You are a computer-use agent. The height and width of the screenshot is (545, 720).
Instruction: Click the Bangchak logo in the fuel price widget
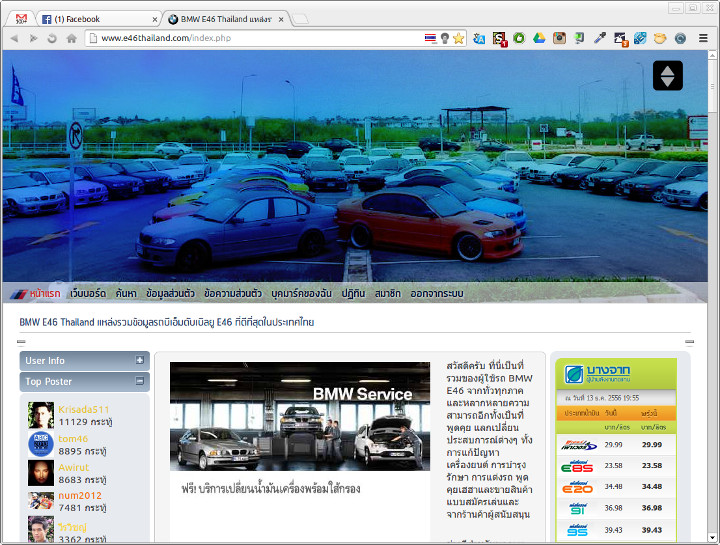coord(597,374)
